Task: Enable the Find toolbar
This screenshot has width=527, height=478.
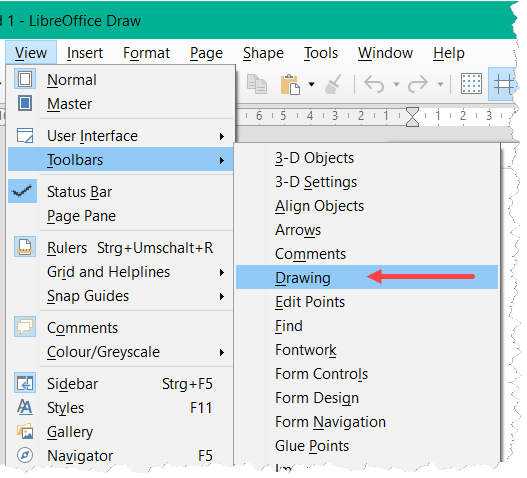Action: [x=367, y=326]
